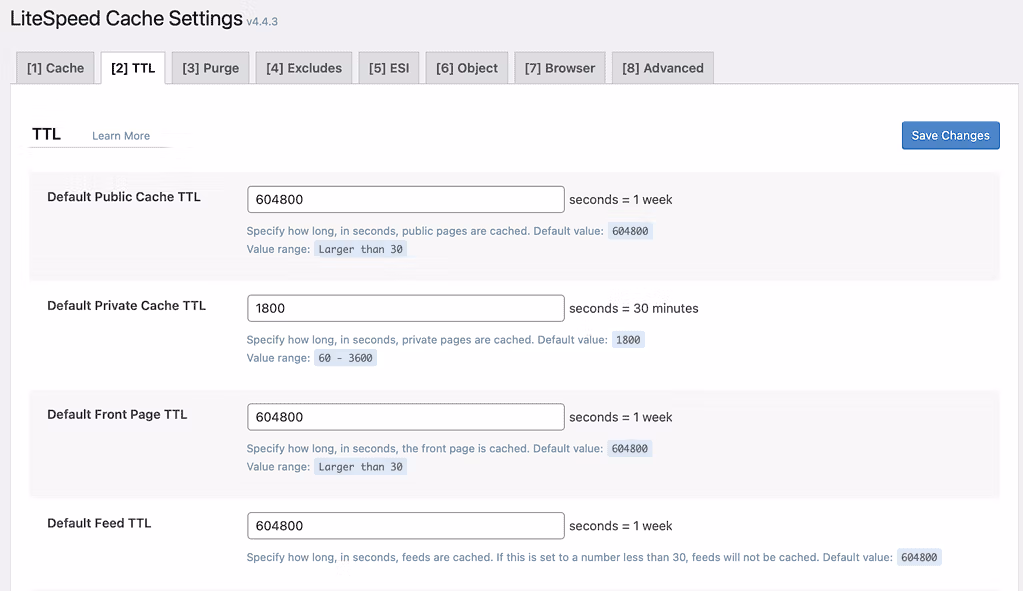Image resolution: width=1023 pixels, height=591 pixels.
Task: Click the Default Front Page TTL label
Action: click(117, 415)
